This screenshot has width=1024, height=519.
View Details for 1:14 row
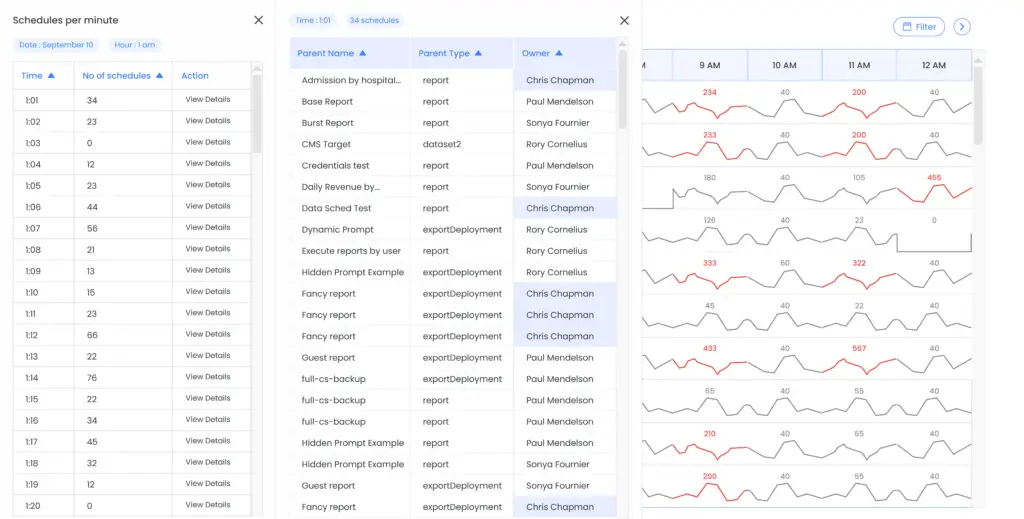click(x=208, y=377)
